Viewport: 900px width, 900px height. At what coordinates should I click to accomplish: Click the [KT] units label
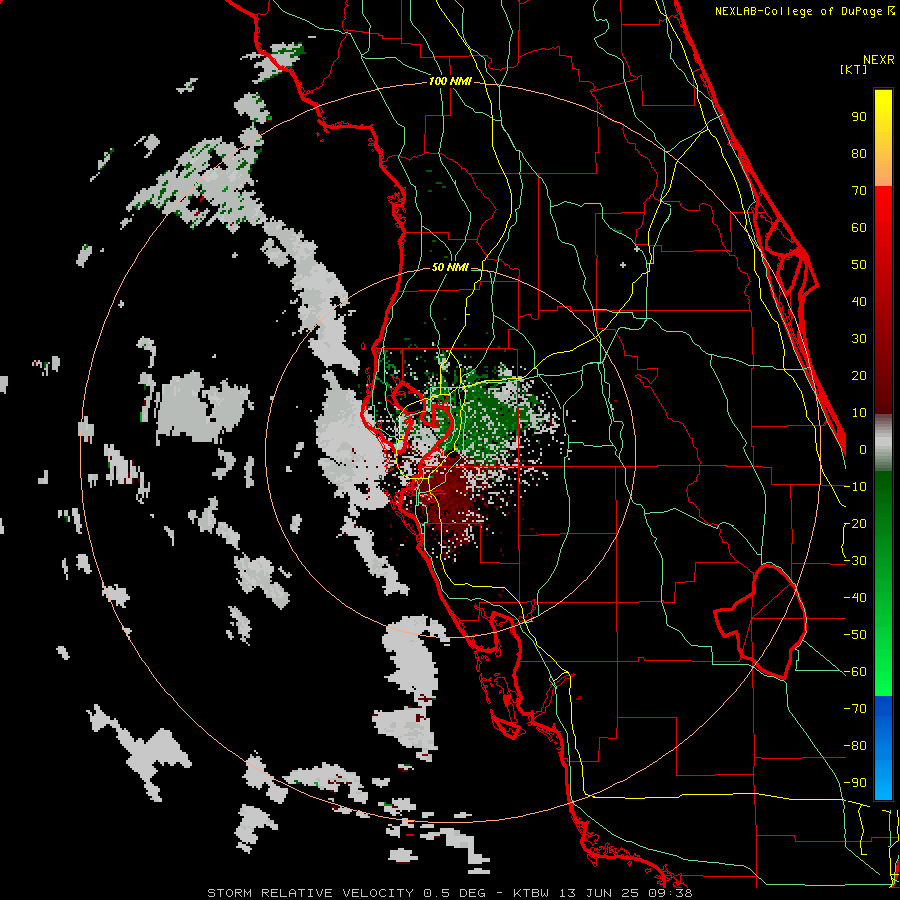854,69
